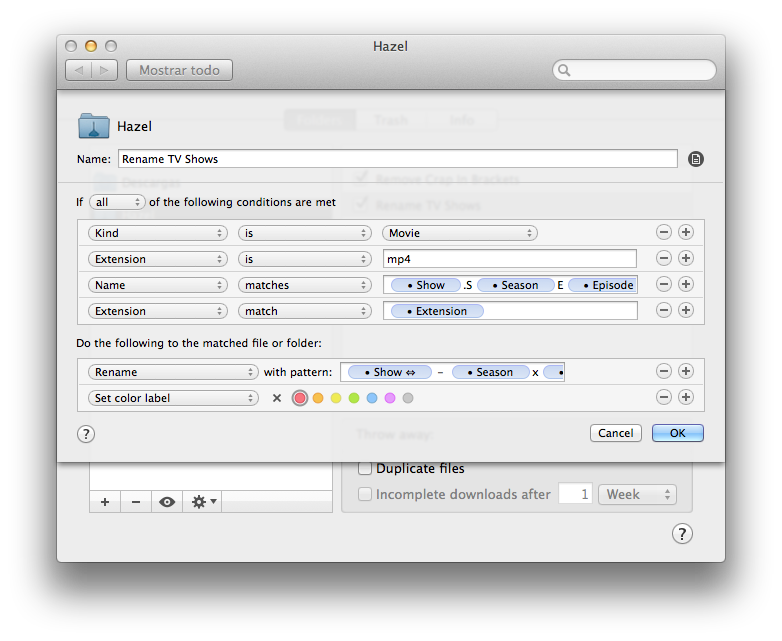Click the Season token in rename pattern
Screen dimensions: 782x641
(x=491, y=372)
